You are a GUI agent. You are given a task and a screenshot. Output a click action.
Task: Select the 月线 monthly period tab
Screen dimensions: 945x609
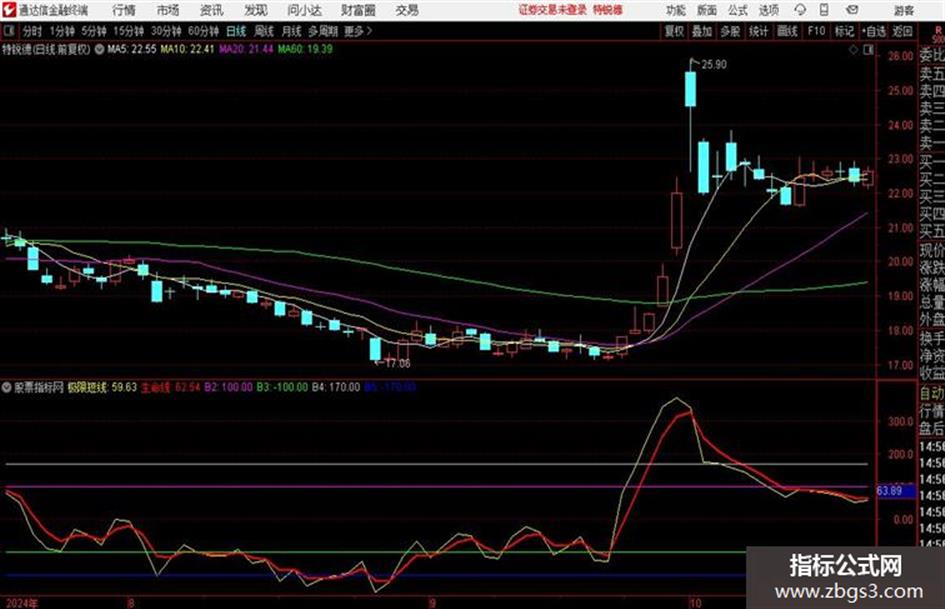(292, 31)
